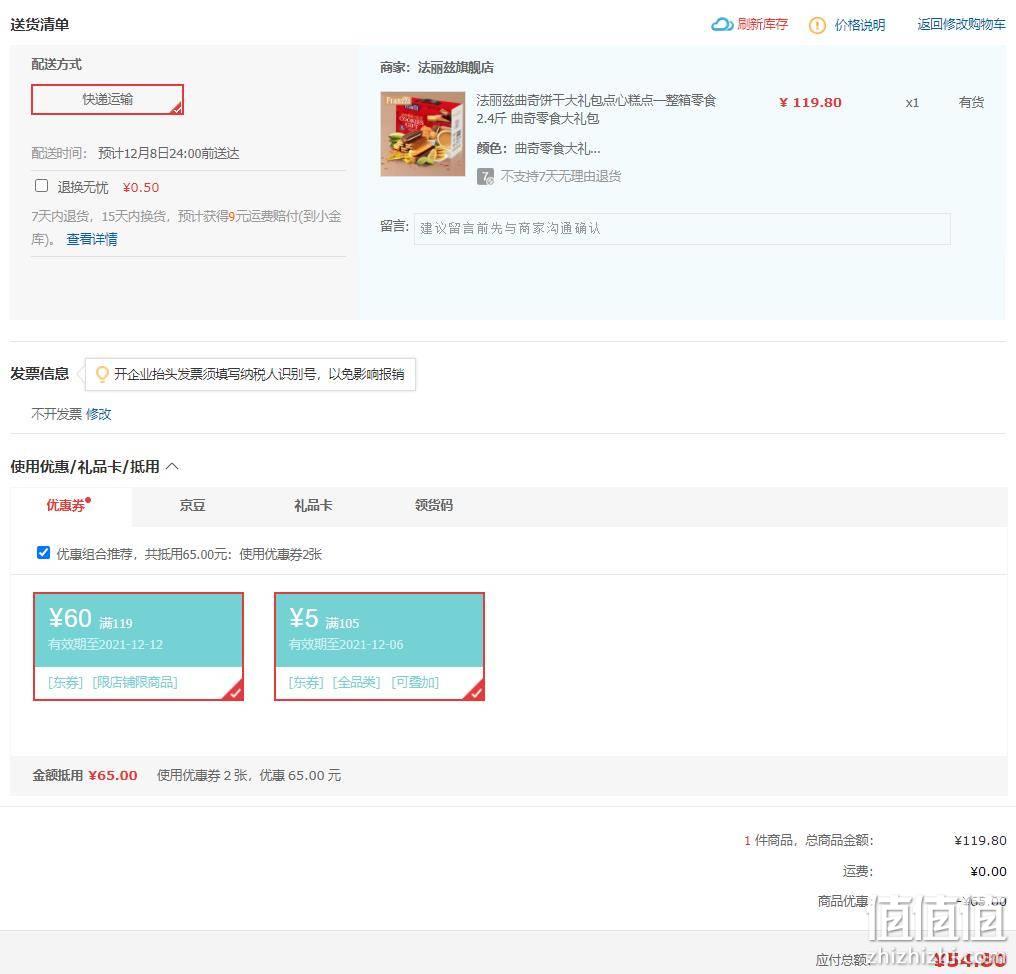Screen dimensions: 1016x974
Task: Click the price explanation exclamation icon
Action: [817, 25]
